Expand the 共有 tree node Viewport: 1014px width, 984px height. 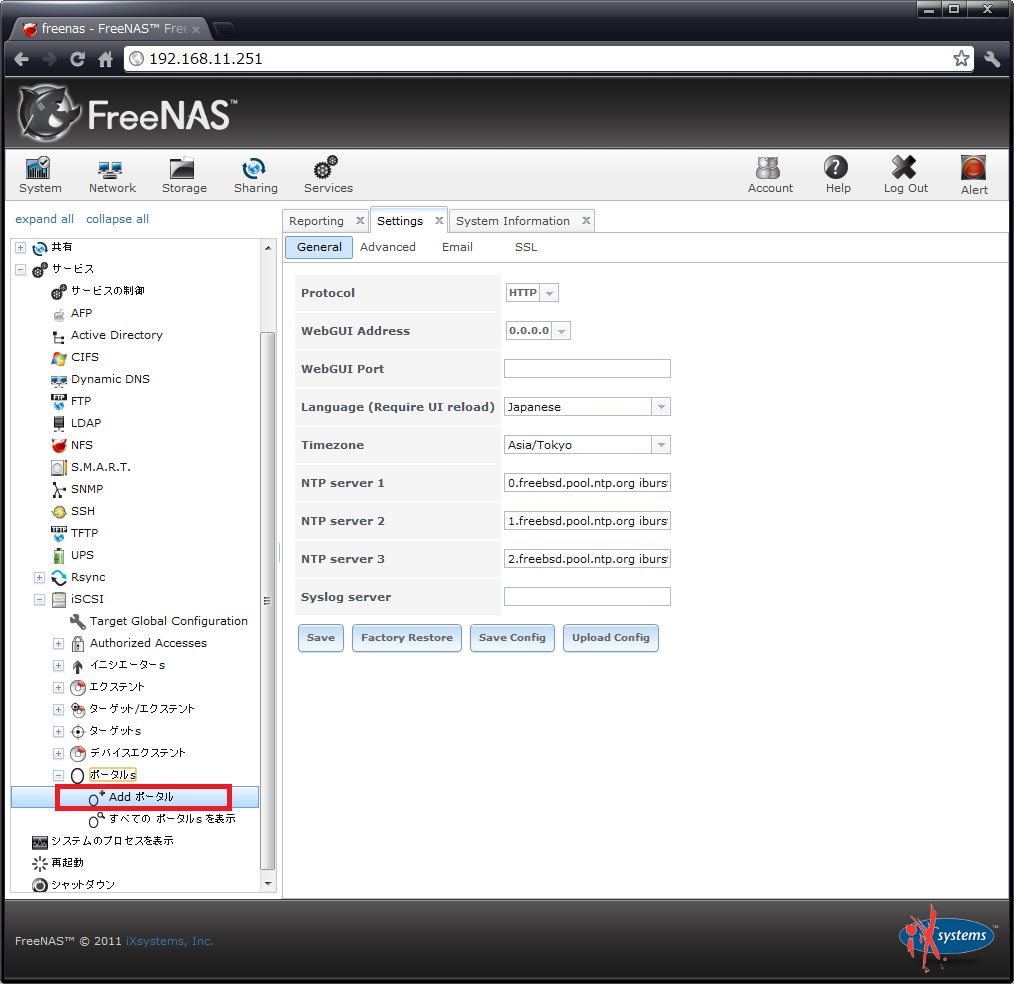pyautogui.click(x=21, y=248)
